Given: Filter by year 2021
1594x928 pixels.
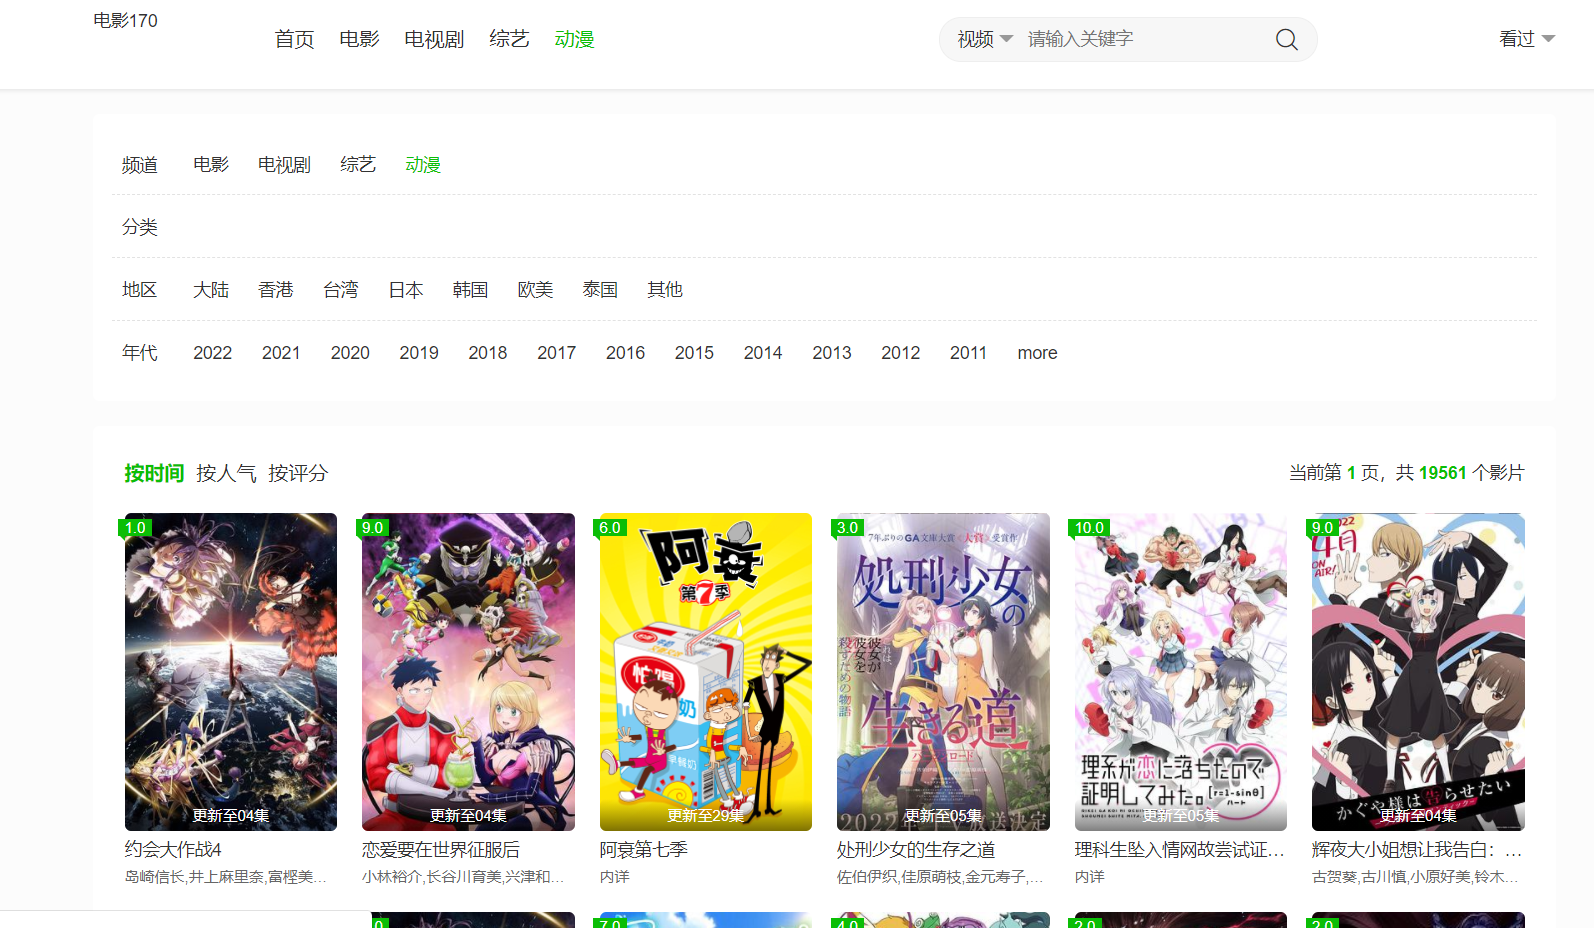Looking at the screenshot, I should (x=281, y=353).
